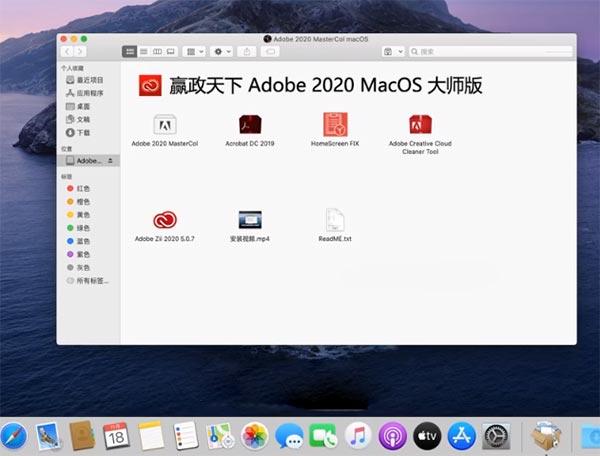Open the Adobe Zii 2020 5.0.7 icon

coord(165,220)
